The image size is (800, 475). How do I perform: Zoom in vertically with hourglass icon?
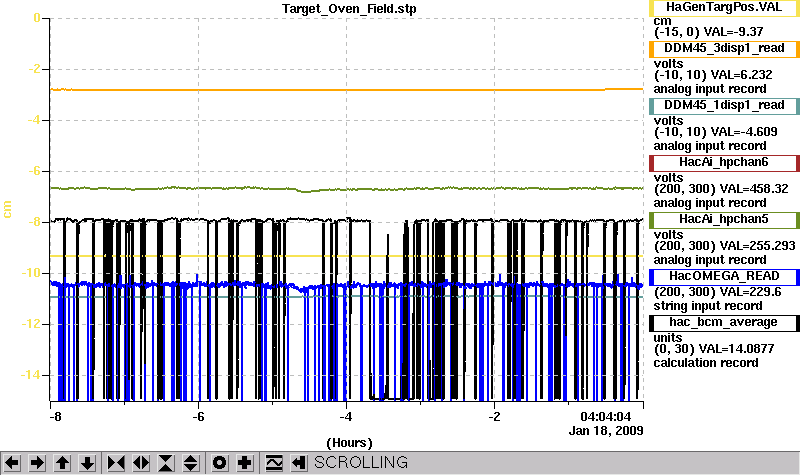click(166, 463)
